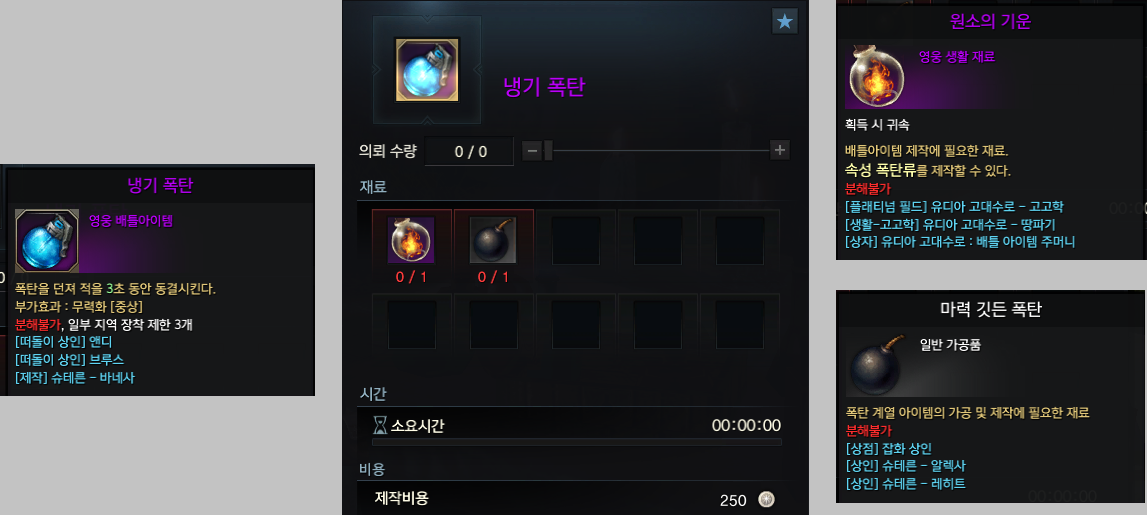The height and width of the screenshot is (515, 1147).
Task: Click the 의뢰 수량 0 / 0 field
Action: click(469, 151)
